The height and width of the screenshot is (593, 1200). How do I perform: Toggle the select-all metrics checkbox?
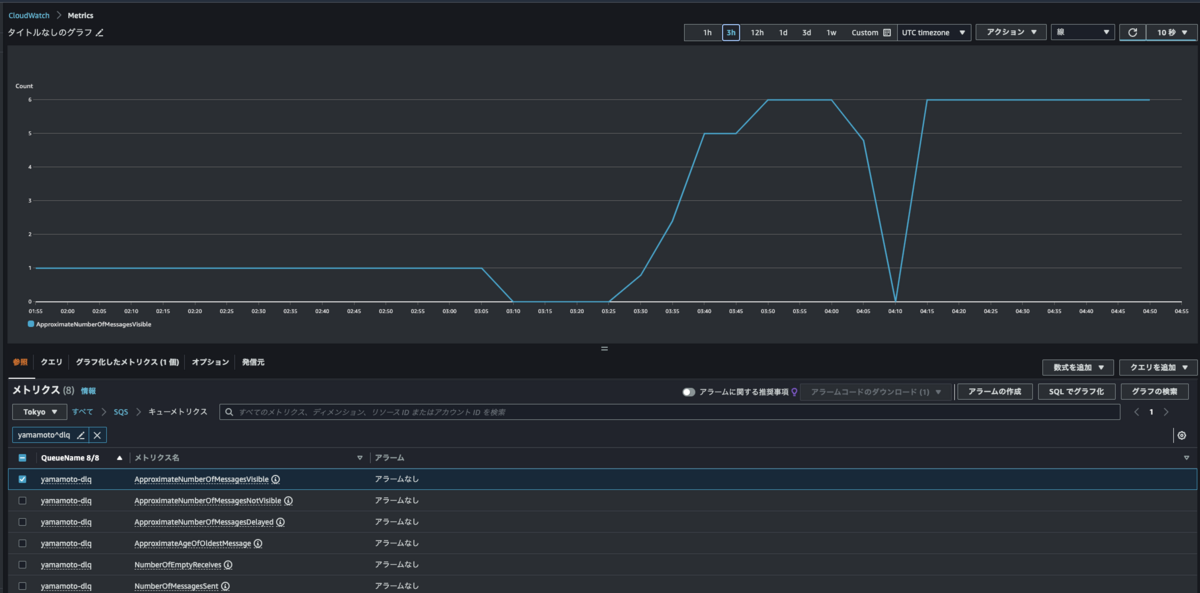23,458
